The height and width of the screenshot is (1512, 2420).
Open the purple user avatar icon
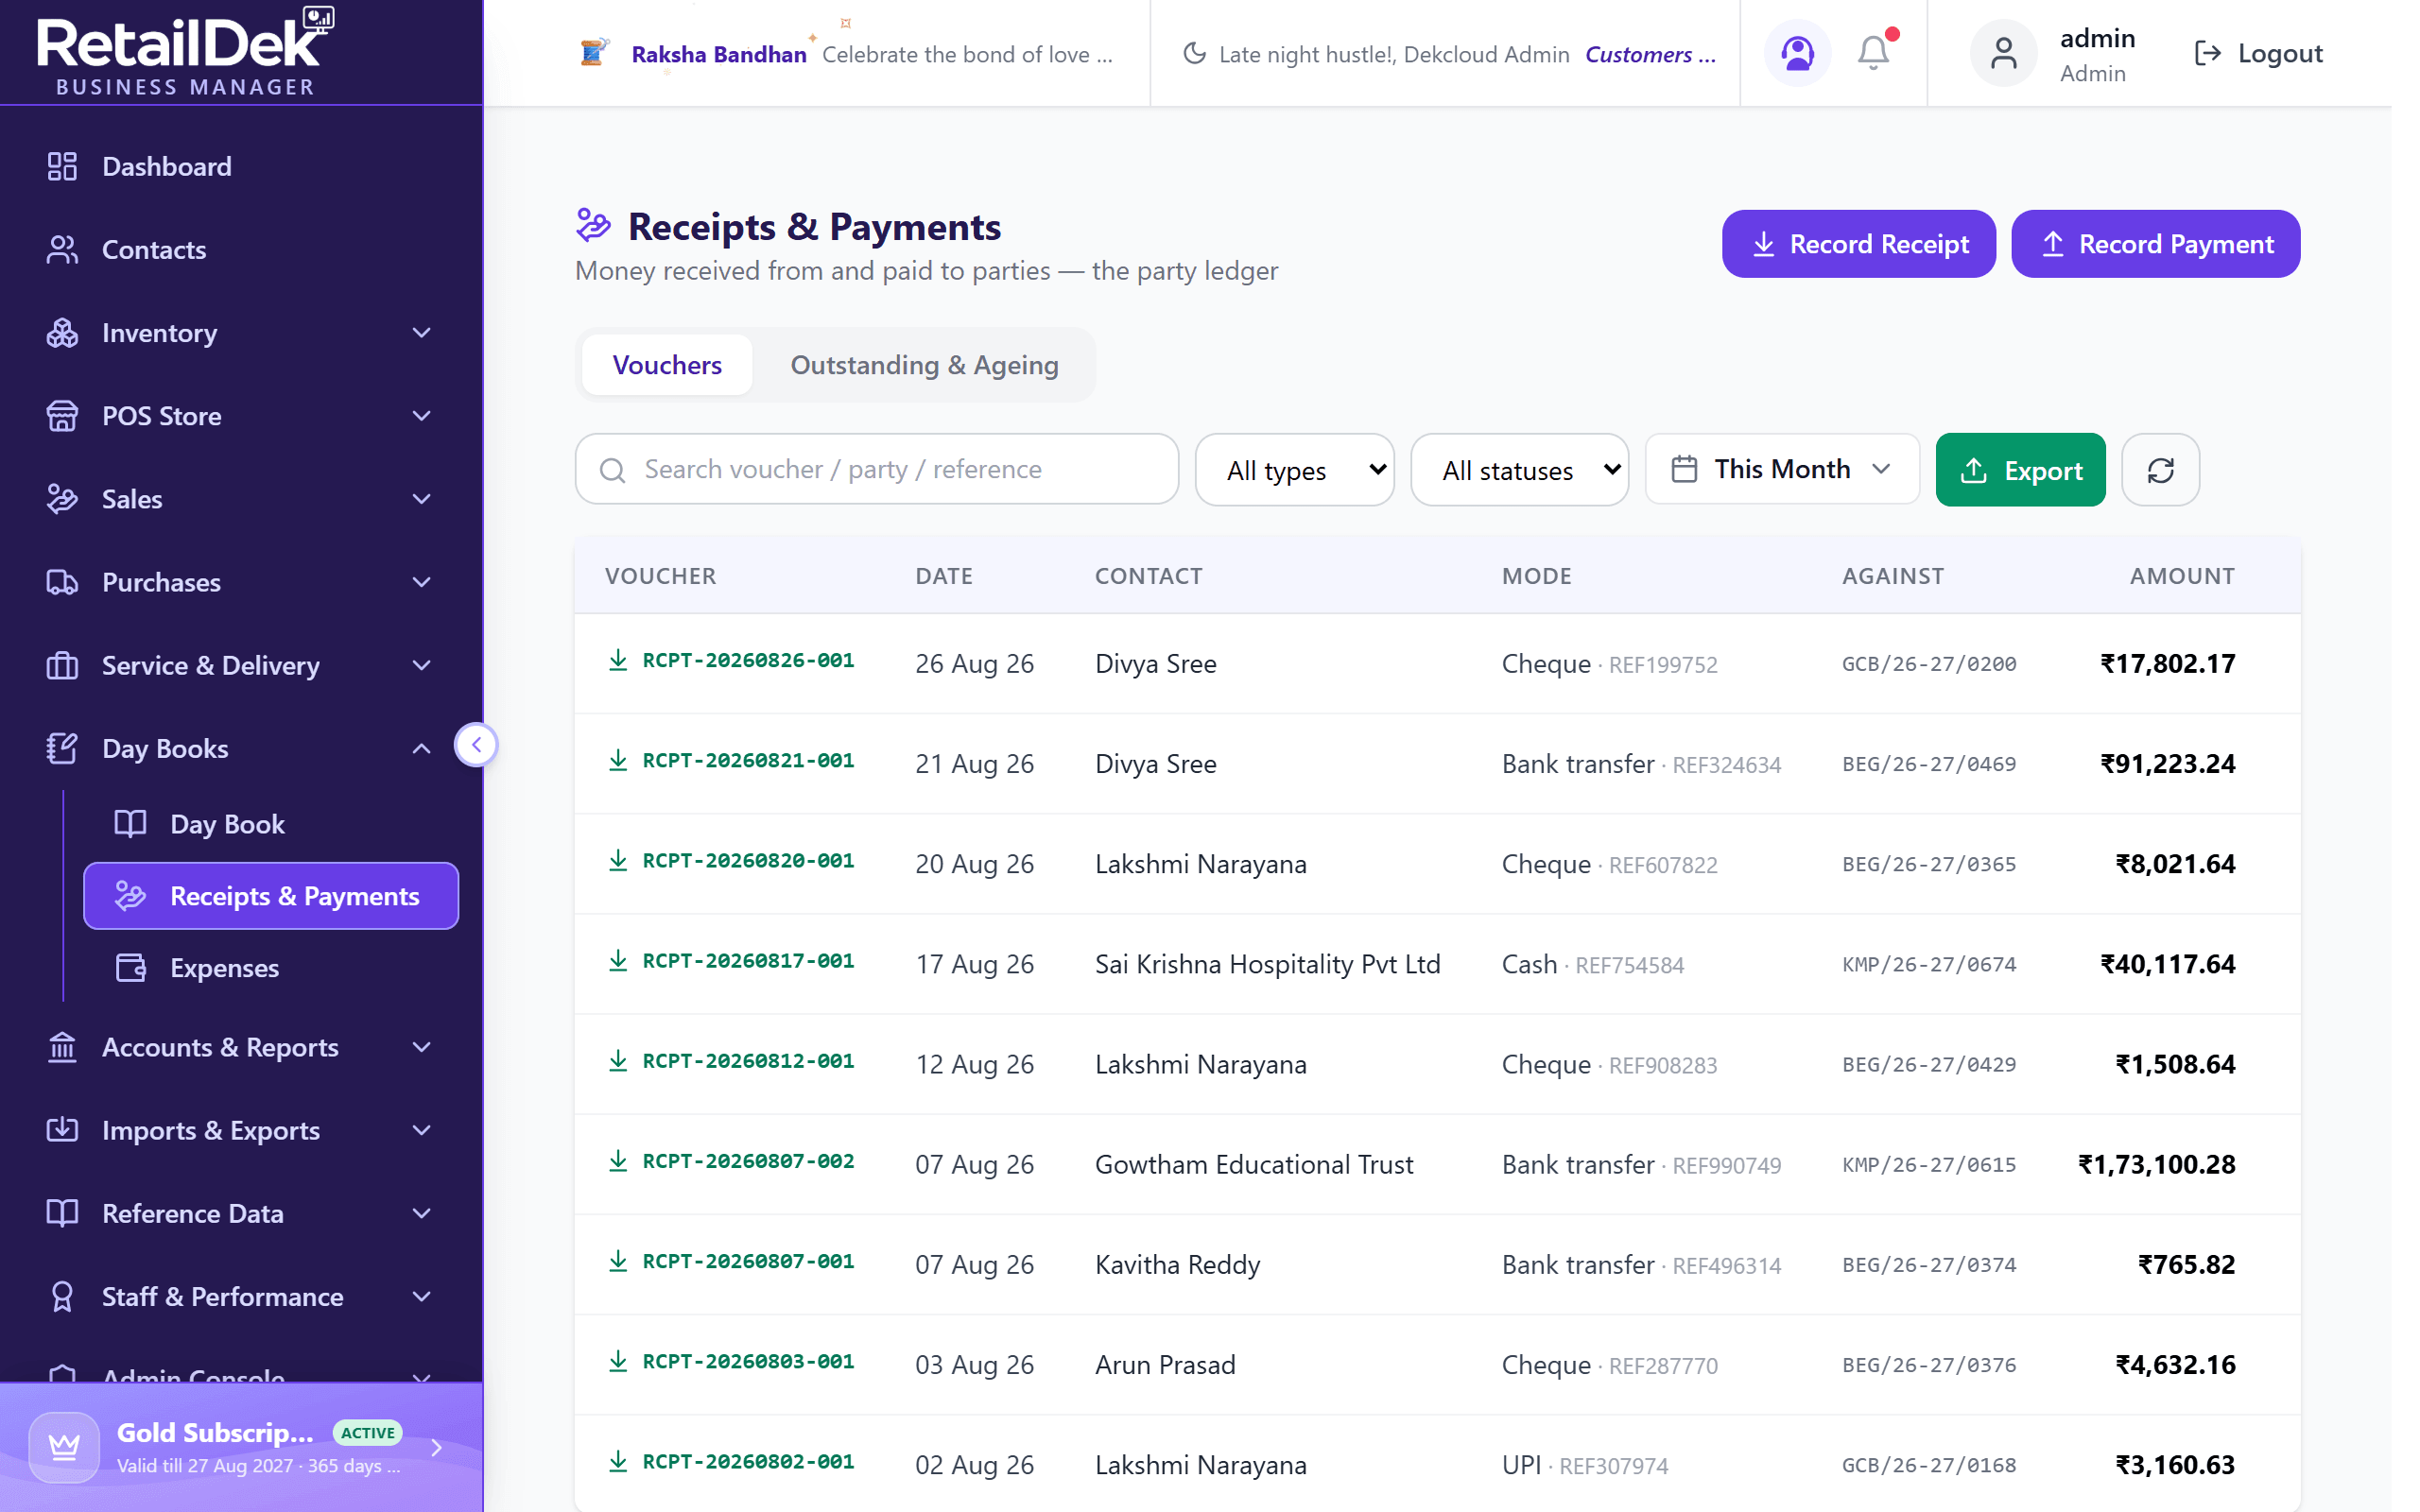pyautogui.click(x=1797, y=53)
